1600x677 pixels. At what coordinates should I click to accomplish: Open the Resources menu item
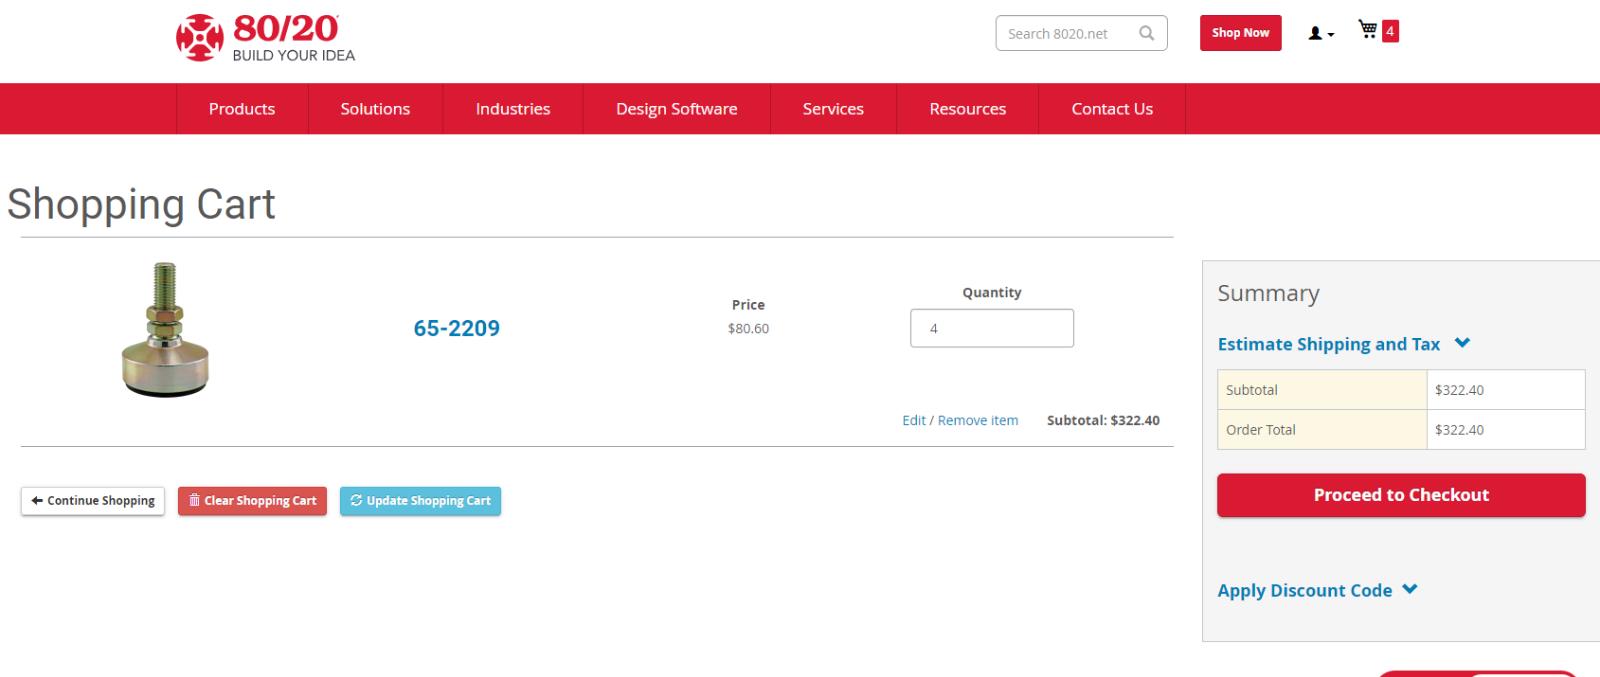pos(968,109)
